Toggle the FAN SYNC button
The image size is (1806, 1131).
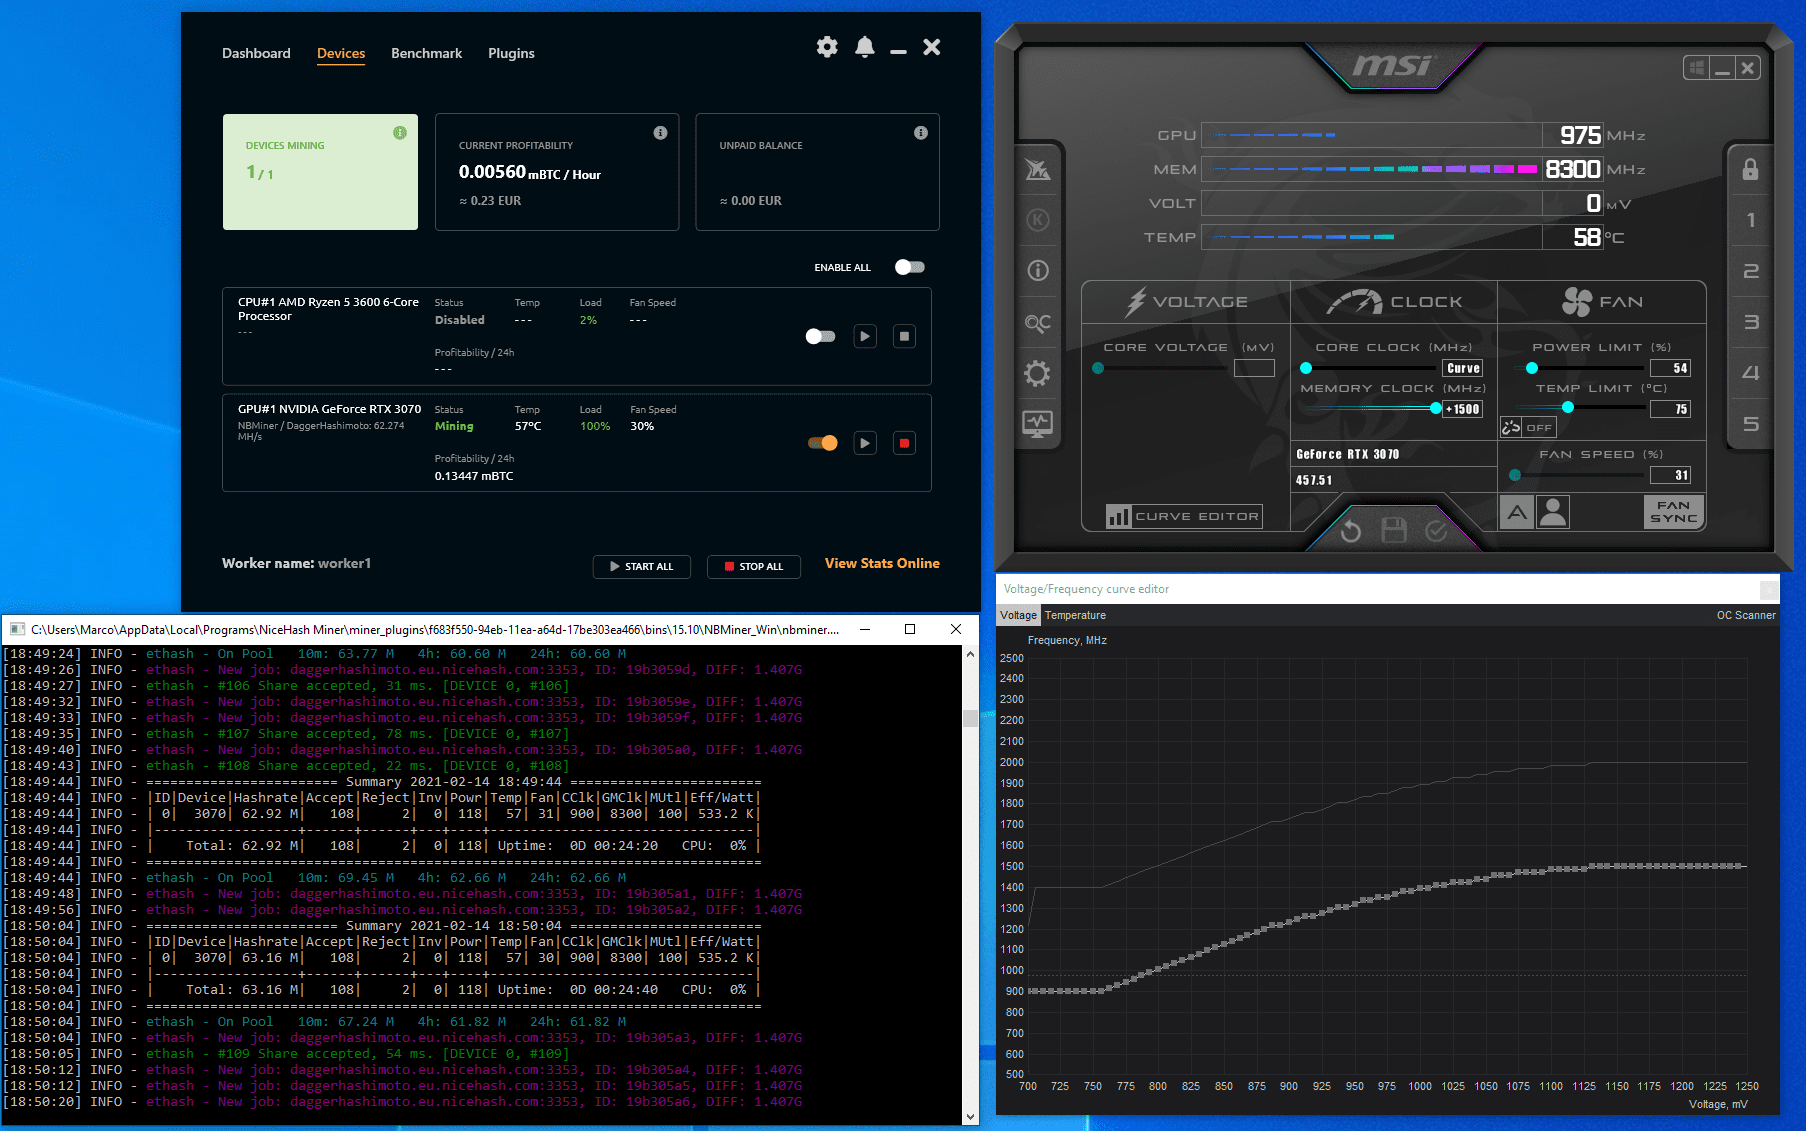1674,512
